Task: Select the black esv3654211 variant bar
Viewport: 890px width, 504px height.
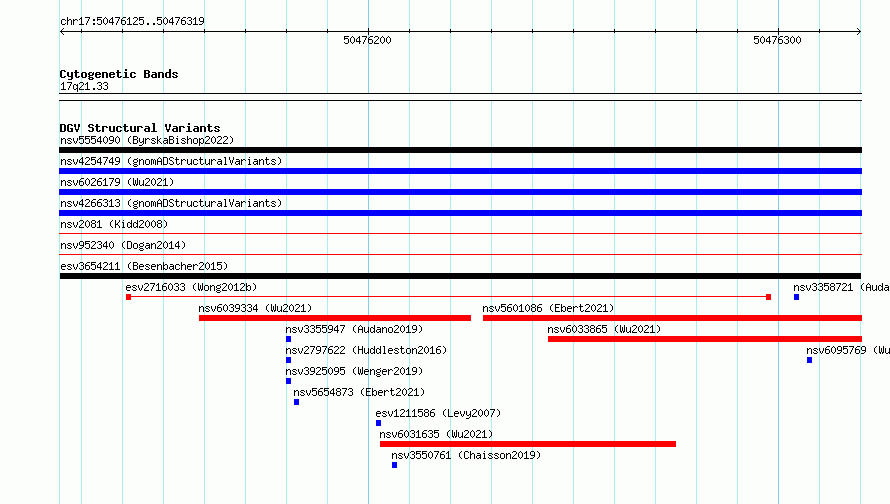Action: coord(460,276)
